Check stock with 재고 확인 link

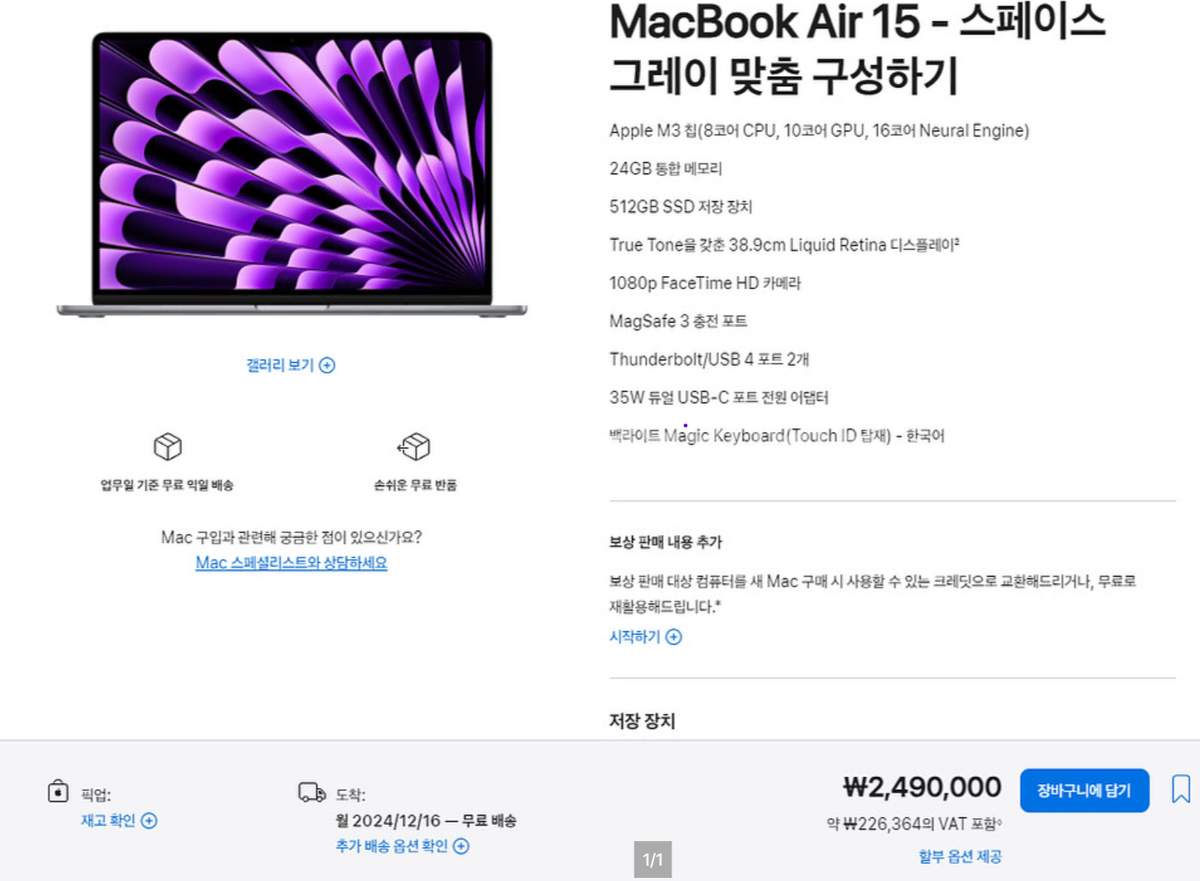pyautogui.click(x=108, y=821)
